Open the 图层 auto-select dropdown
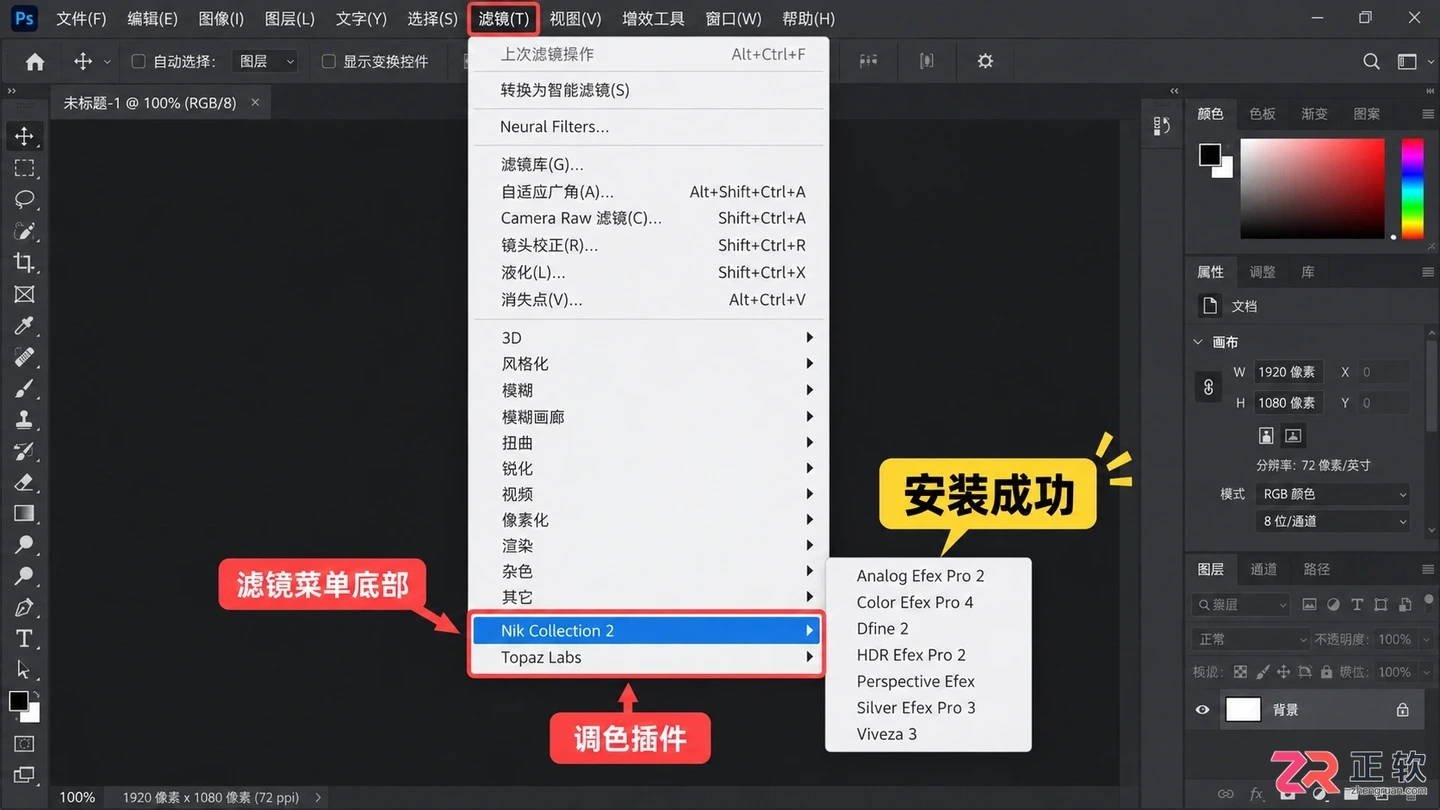This screenshot has width=1440, height=810. point(265,62)
